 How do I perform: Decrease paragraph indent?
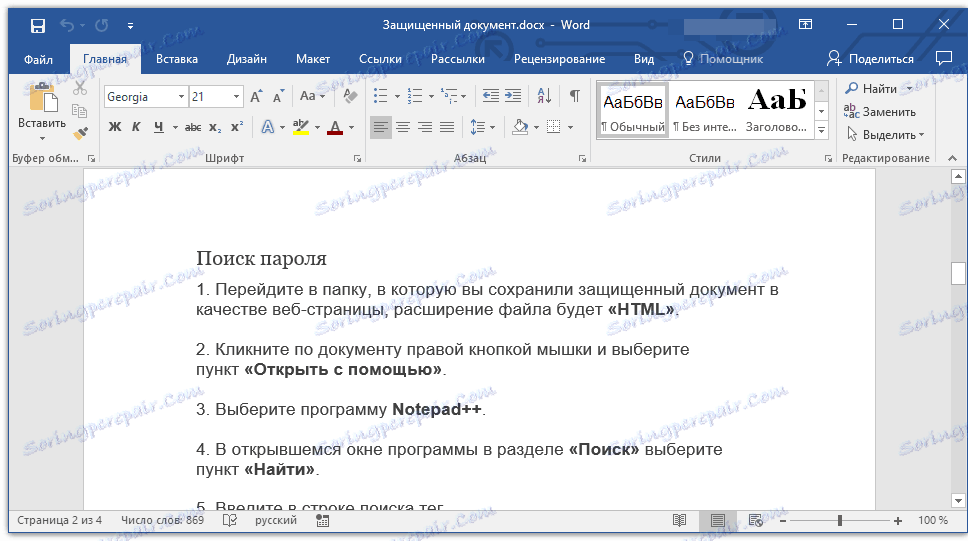click(x=491, y=96)
